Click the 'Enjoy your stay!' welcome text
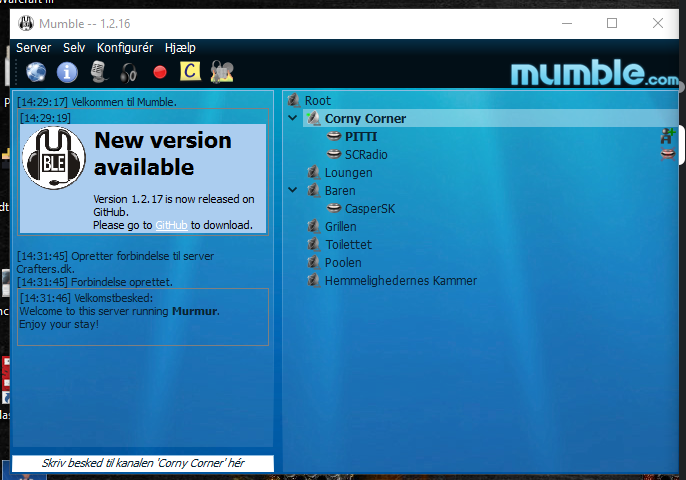Image resolution: width=686 pixels, height=480 pixels. 59,324
